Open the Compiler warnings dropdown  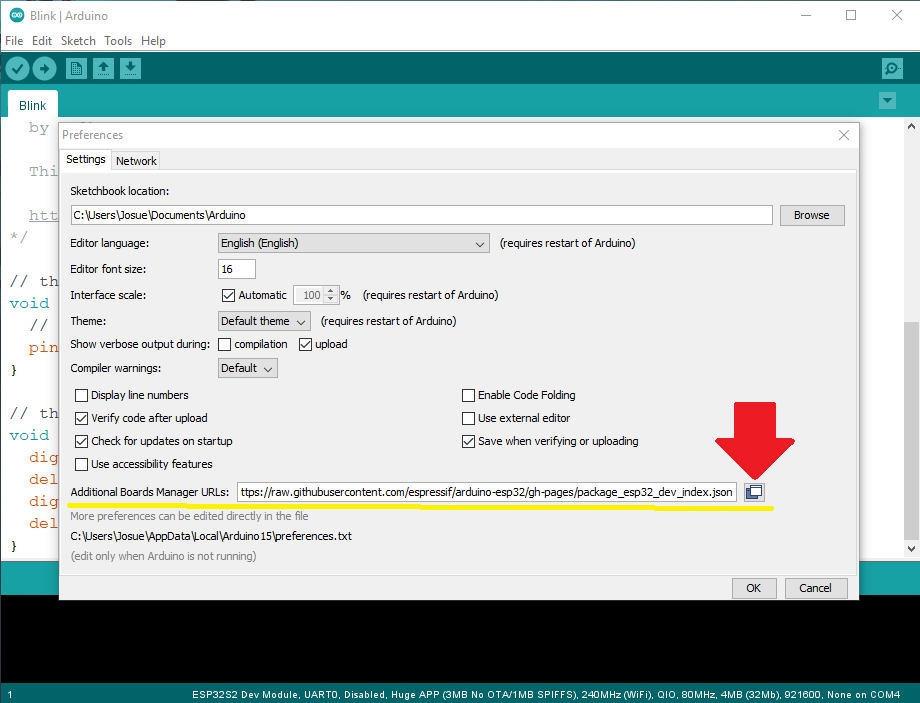tap(248, 368)
